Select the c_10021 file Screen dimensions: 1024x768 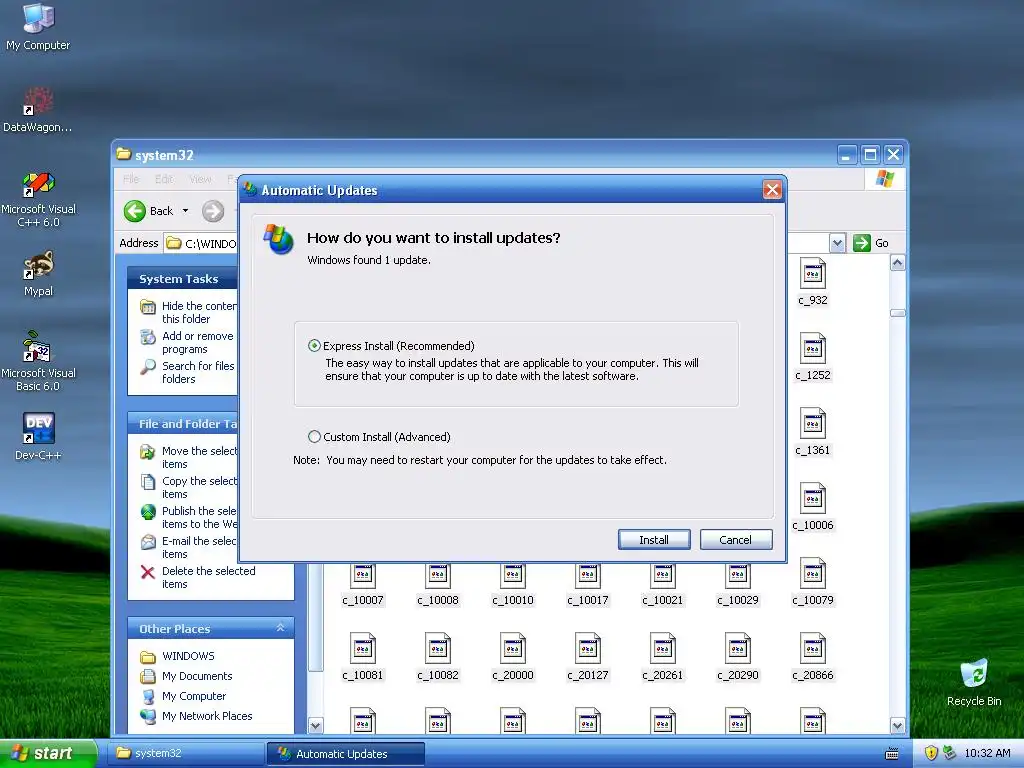click(x=663, y=584)
